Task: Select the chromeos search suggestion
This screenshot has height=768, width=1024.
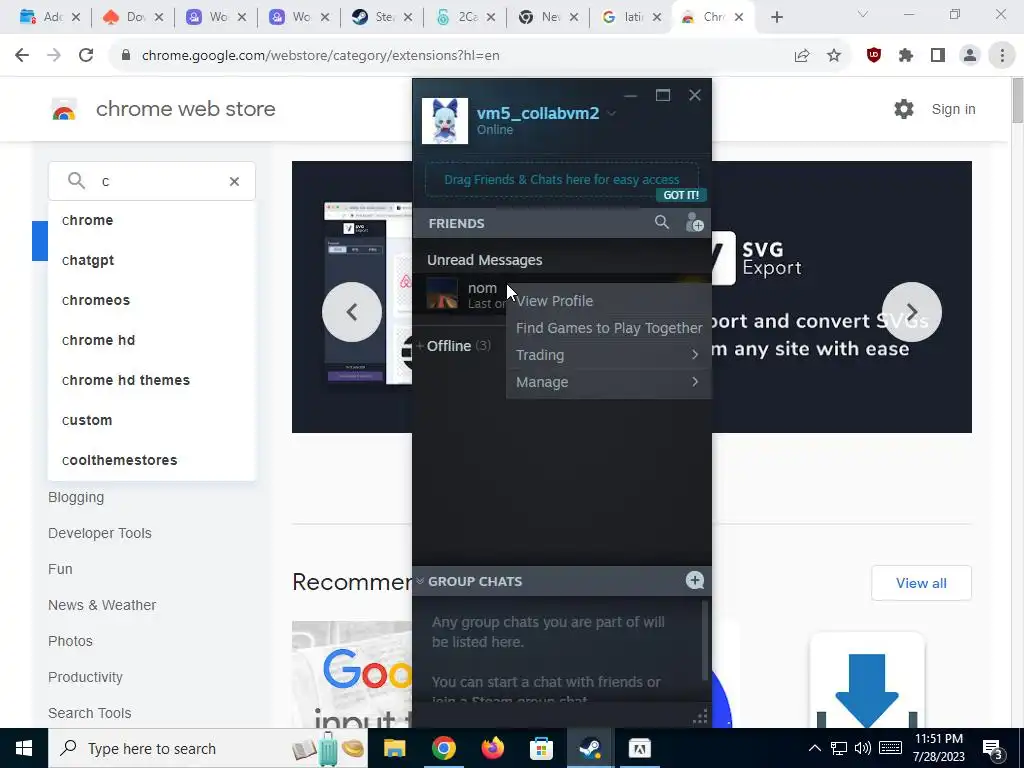Action: (152, 300)
